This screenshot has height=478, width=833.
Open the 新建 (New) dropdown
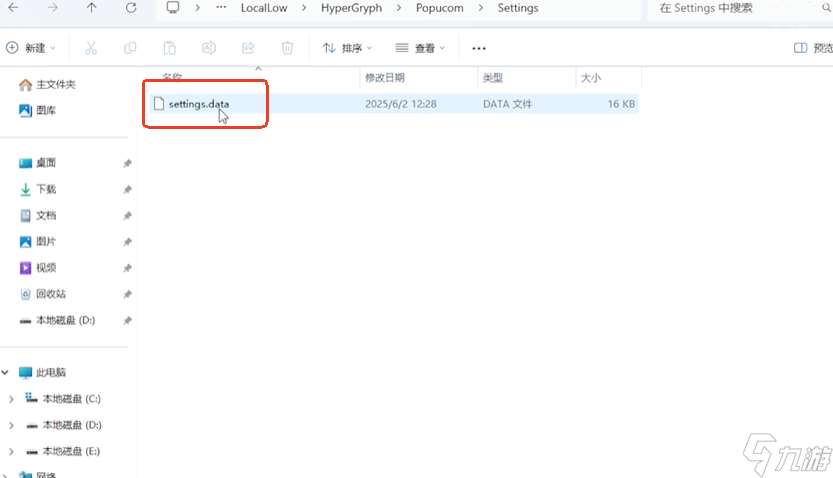click(x=31, y=48)
